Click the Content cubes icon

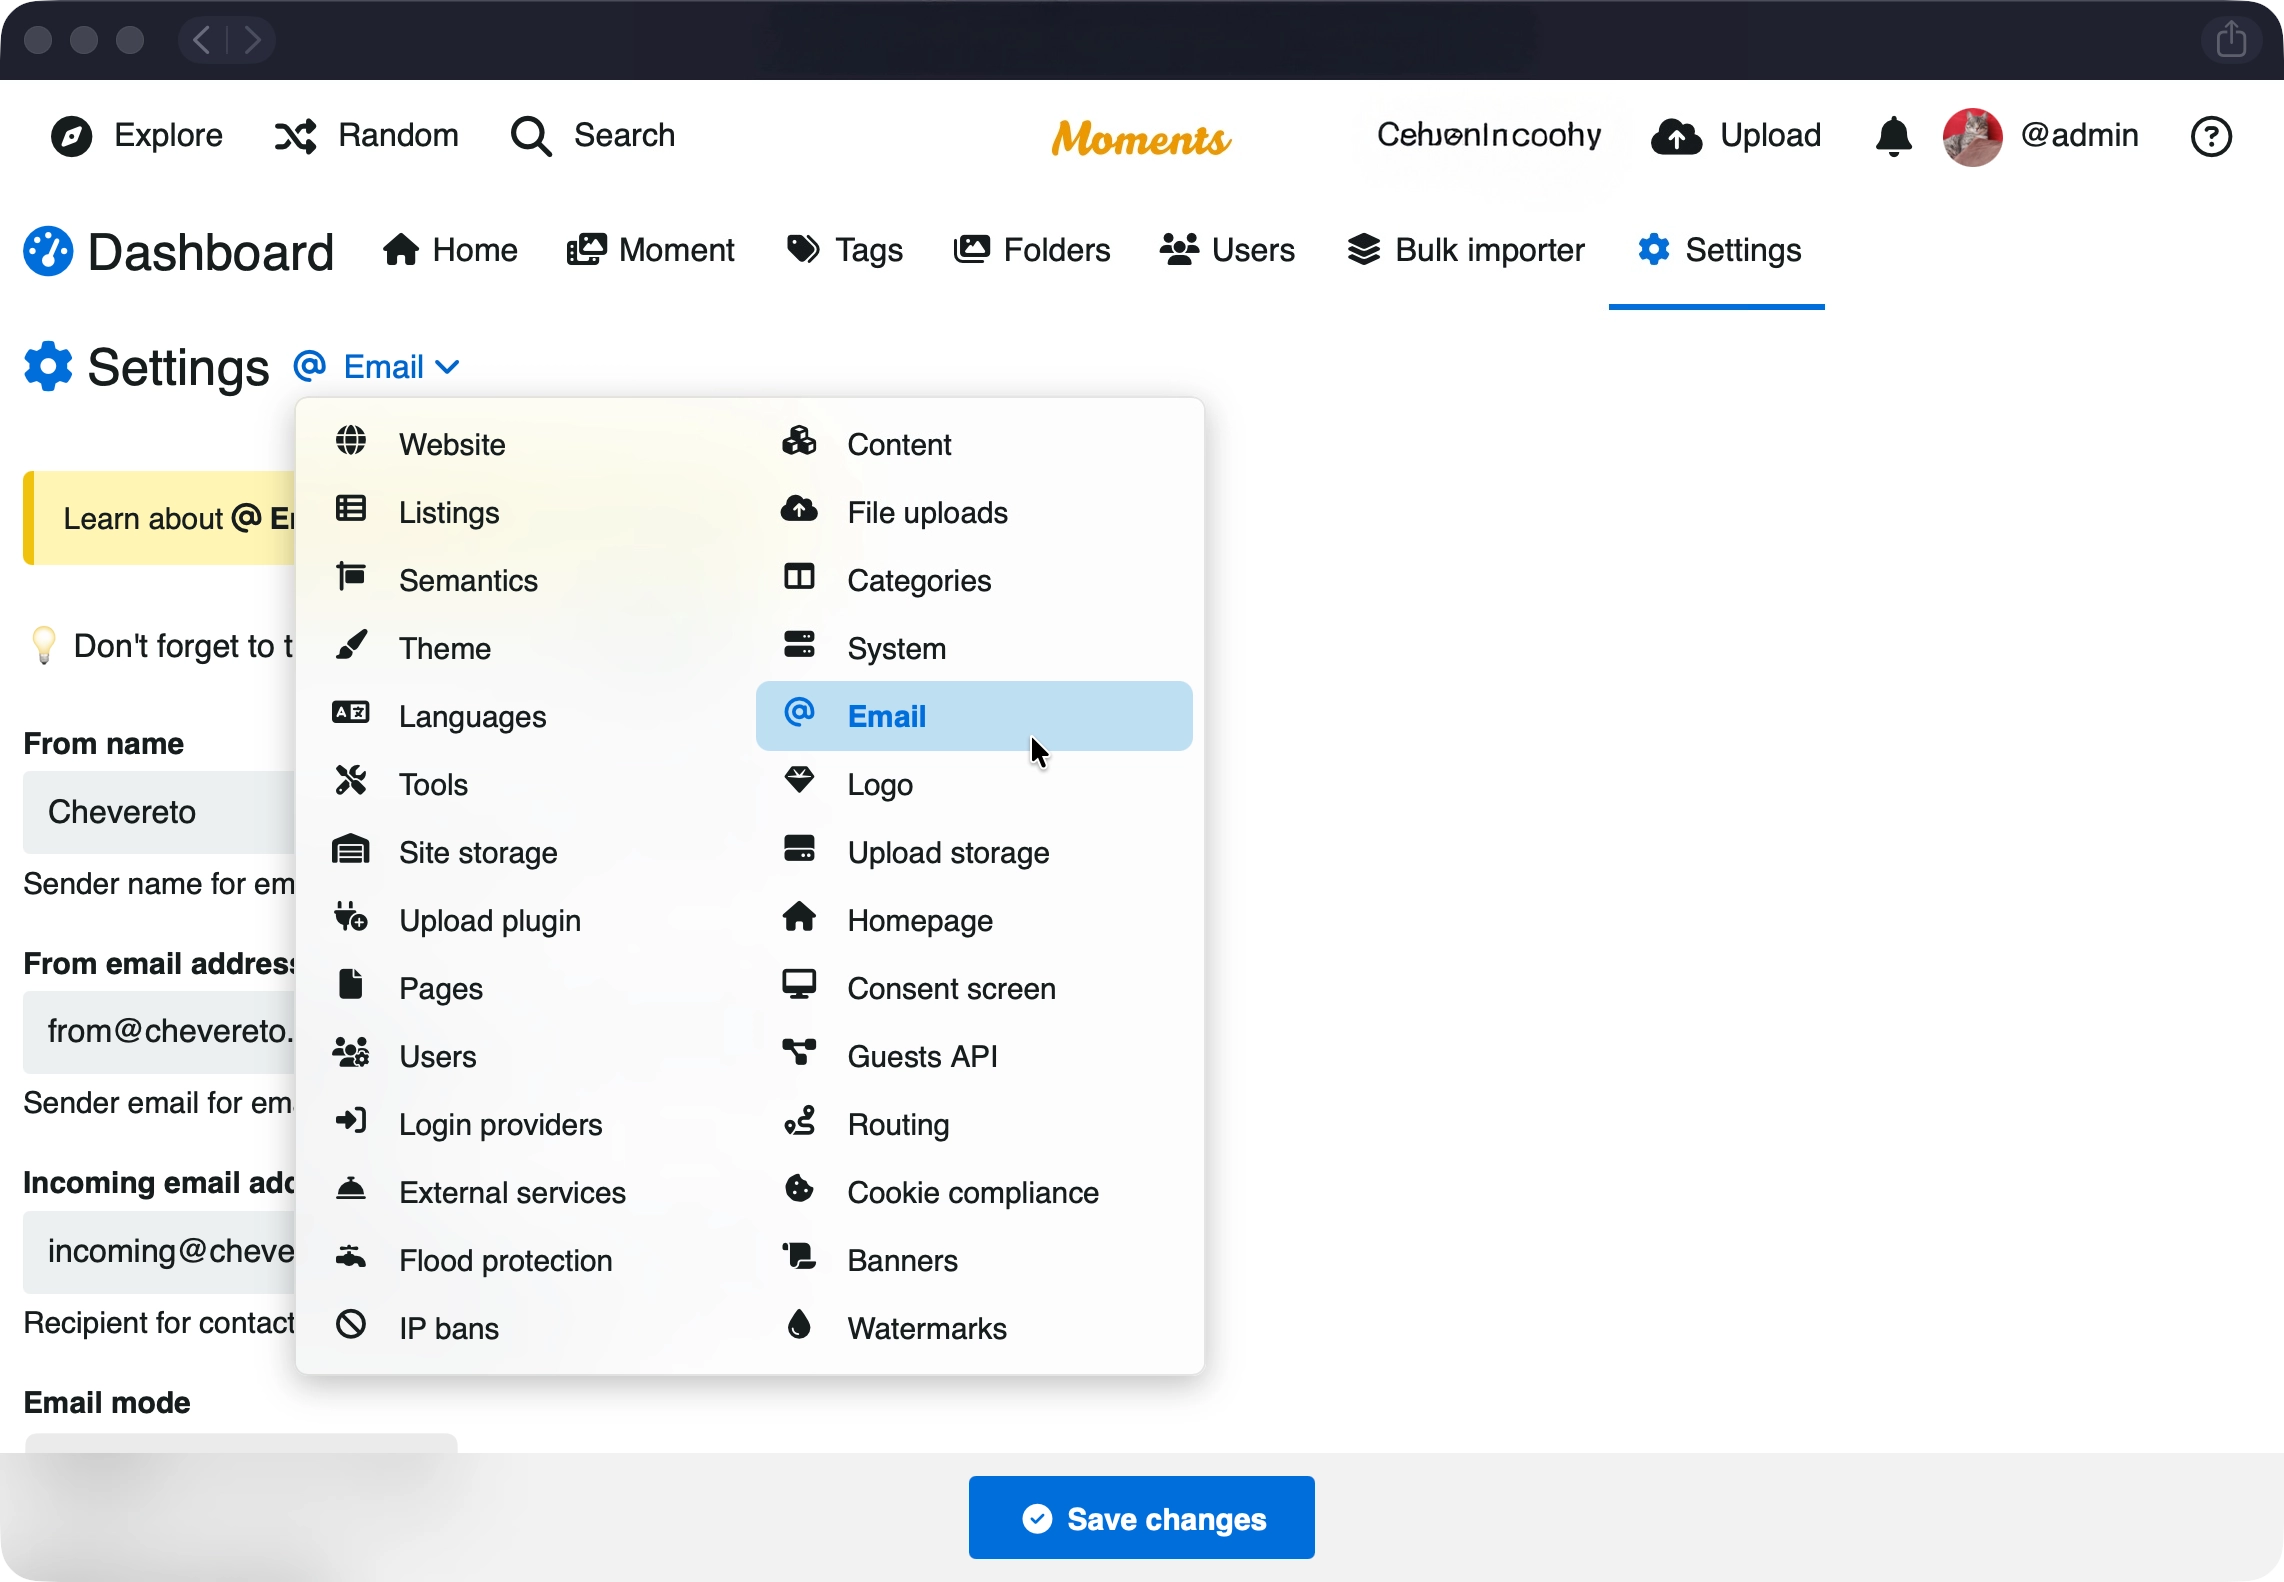coord(799,440)
